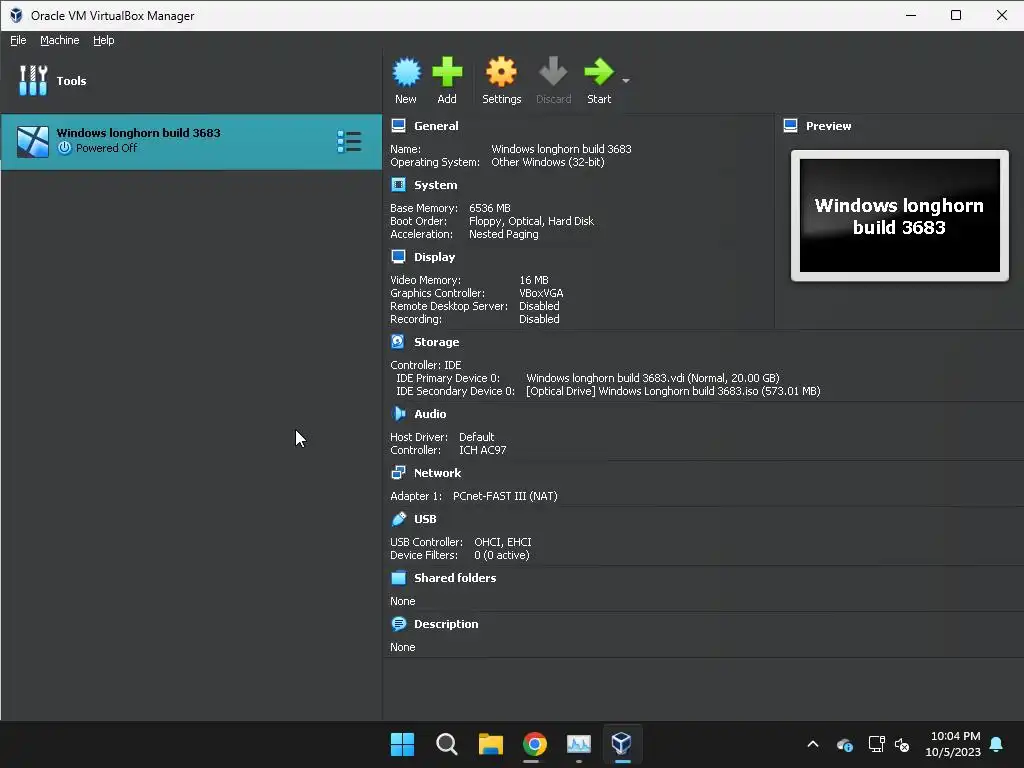Click the Add machine green plus icon
This screenshot has width=1024, height=768.
(x=447, y=72)
